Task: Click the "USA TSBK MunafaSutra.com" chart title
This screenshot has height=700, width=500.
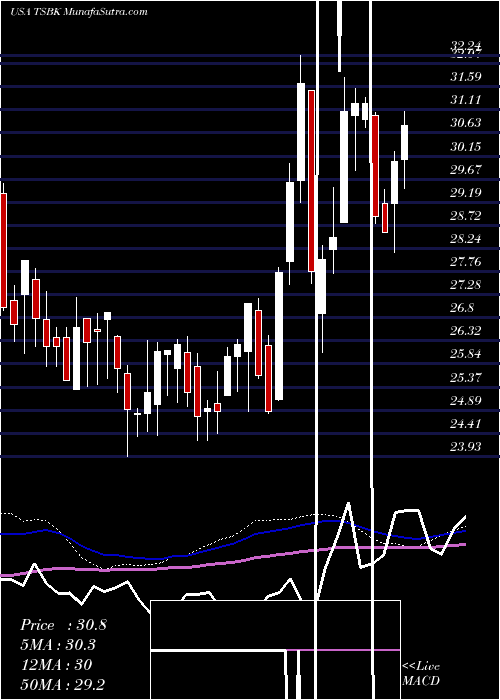Action: [79, 12]
